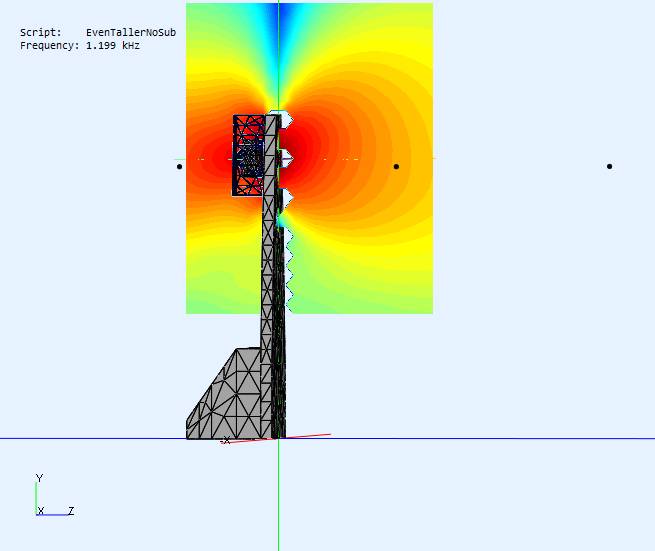
Task: Click the gray wedge-shaped speaker base mesh
Action: tap(230, 397)
